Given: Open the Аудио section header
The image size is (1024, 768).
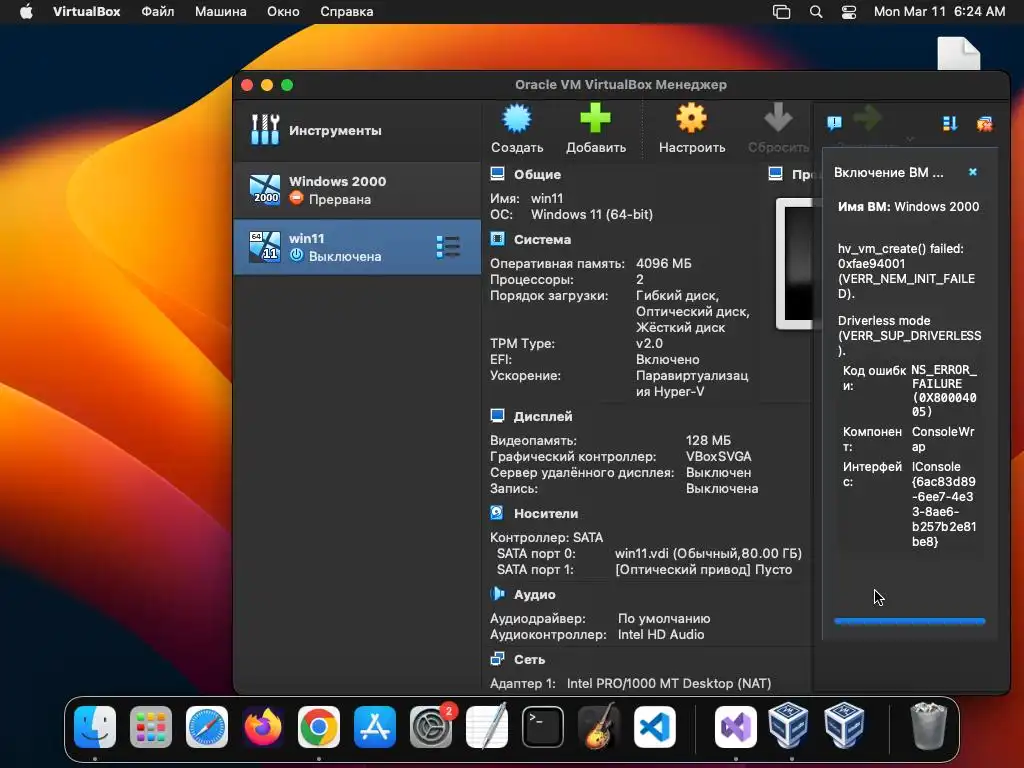Looking at the screenshot, I should (x=534, y=594).
